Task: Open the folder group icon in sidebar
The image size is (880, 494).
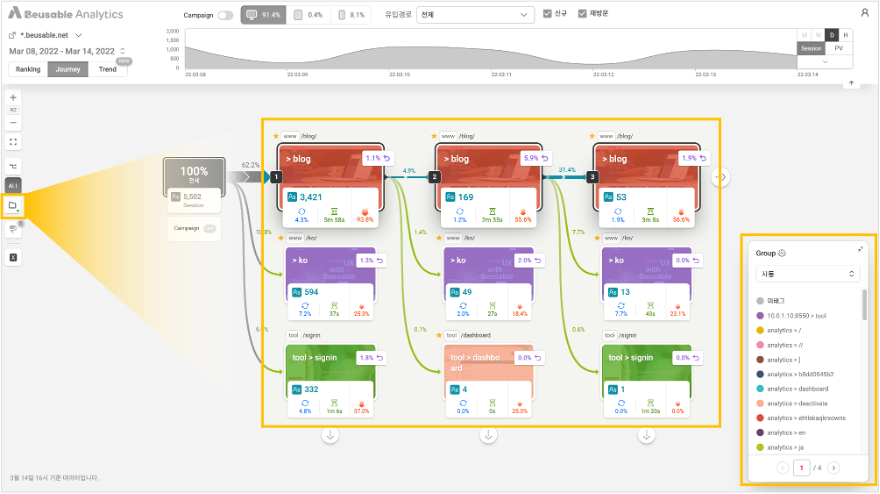Action: 13,206
